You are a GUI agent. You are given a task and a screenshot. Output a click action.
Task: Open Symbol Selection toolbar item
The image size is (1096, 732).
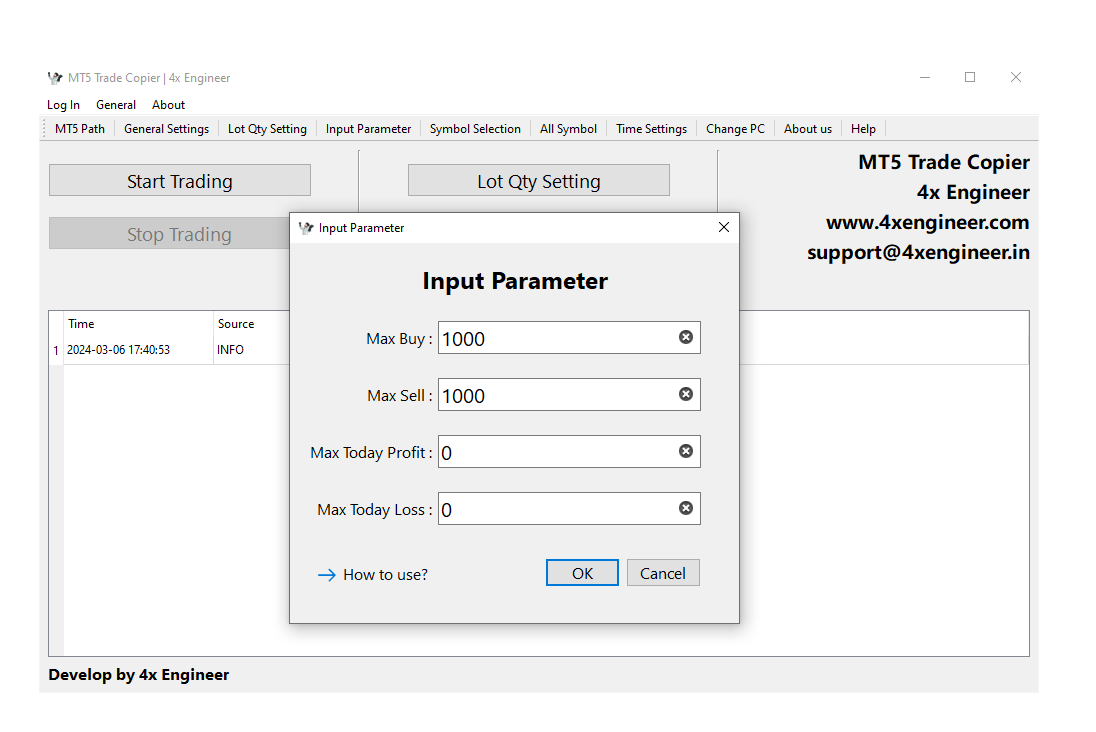(x=475, y=129)
